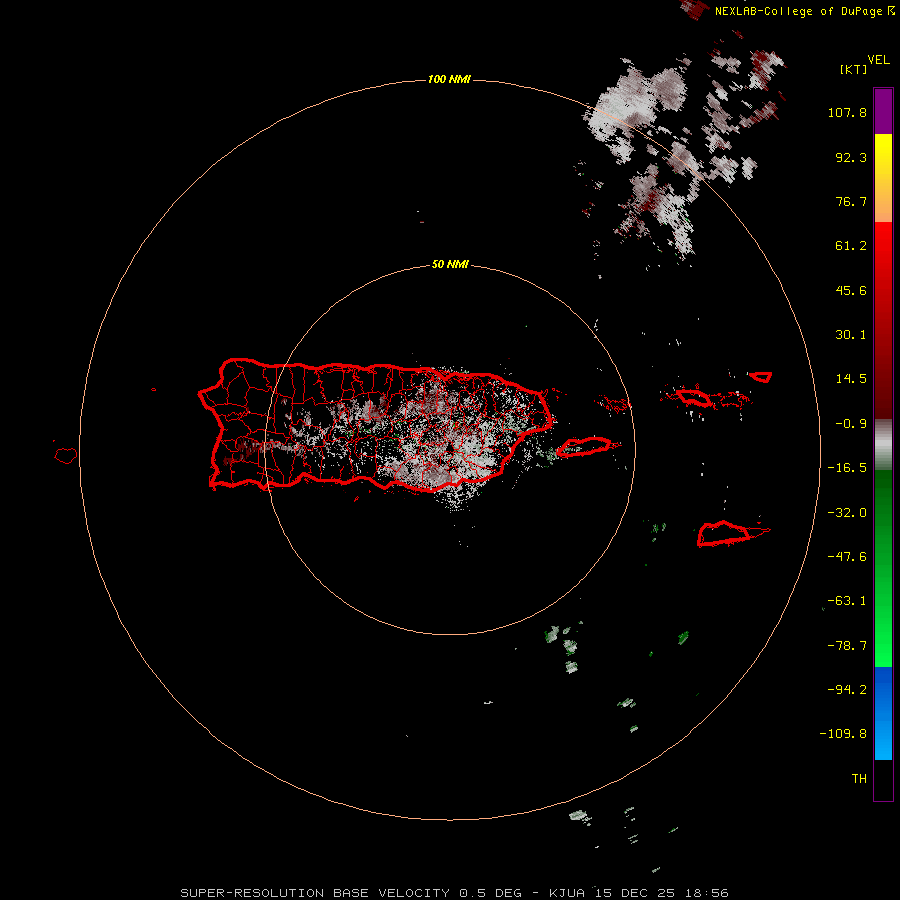Click the Culebra island outline
Screen dimensions: 900x900
coord(614,404)
